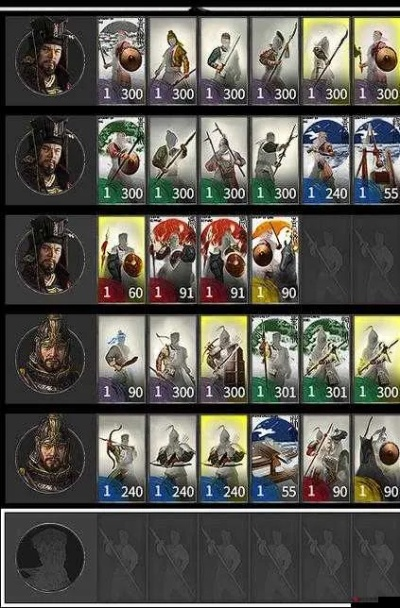Screen dimensions: 400x608
Task: Open strategist general portrait next to red 60 cavalry
Action: coord(50,258)
